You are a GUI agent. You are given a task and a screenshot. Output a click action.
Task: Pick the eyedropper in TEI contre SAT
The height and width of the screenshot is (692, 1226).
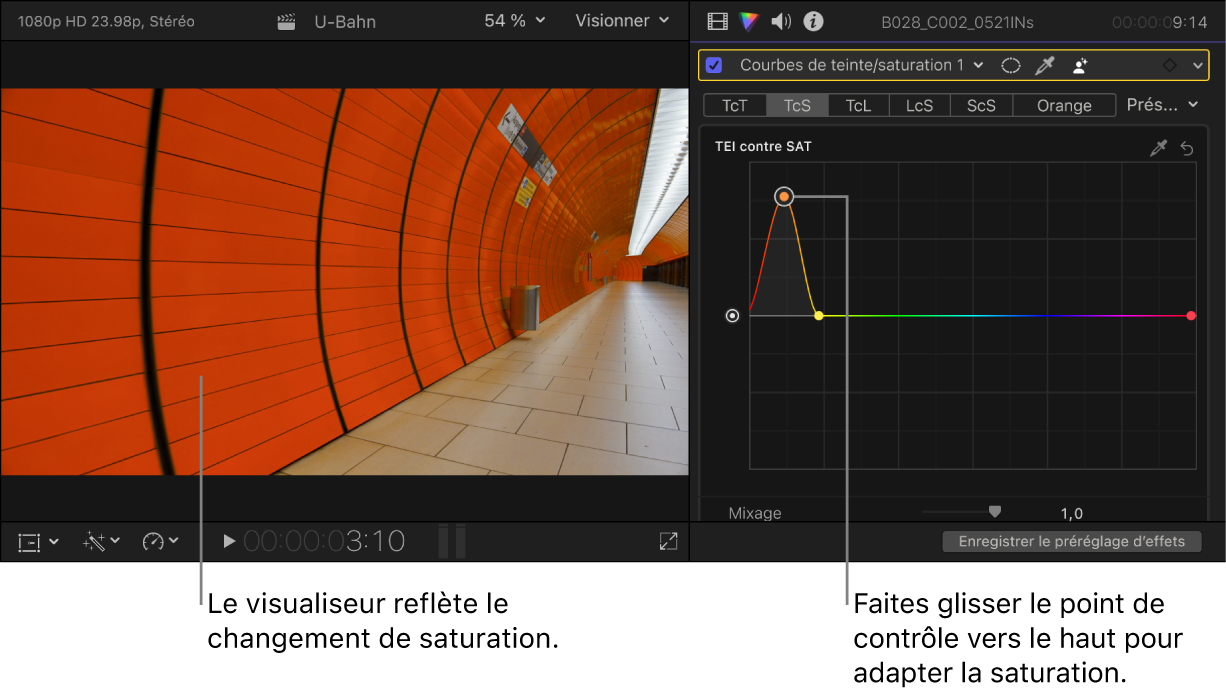point(1159,148)
